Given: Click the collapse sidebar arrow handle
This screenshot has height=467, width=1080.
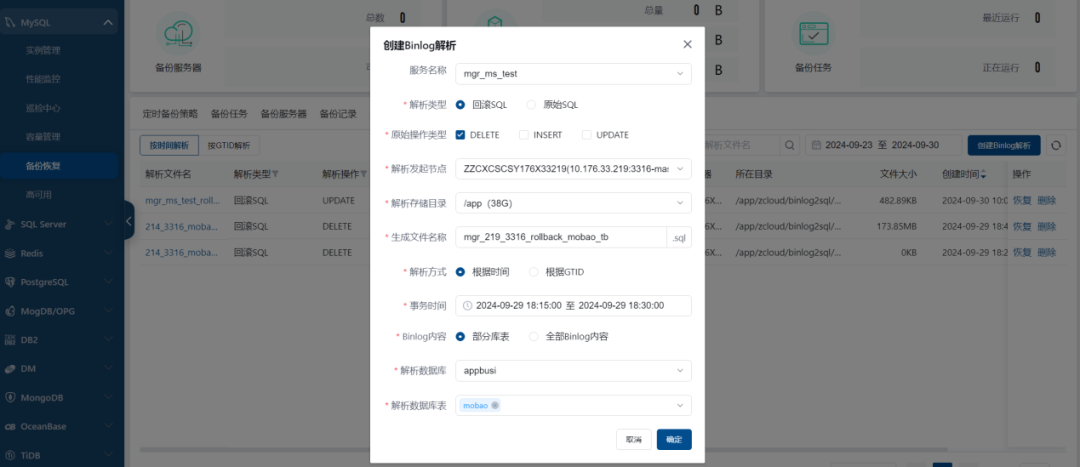Looking at the screenshot, I should click(x=129, y=221).
